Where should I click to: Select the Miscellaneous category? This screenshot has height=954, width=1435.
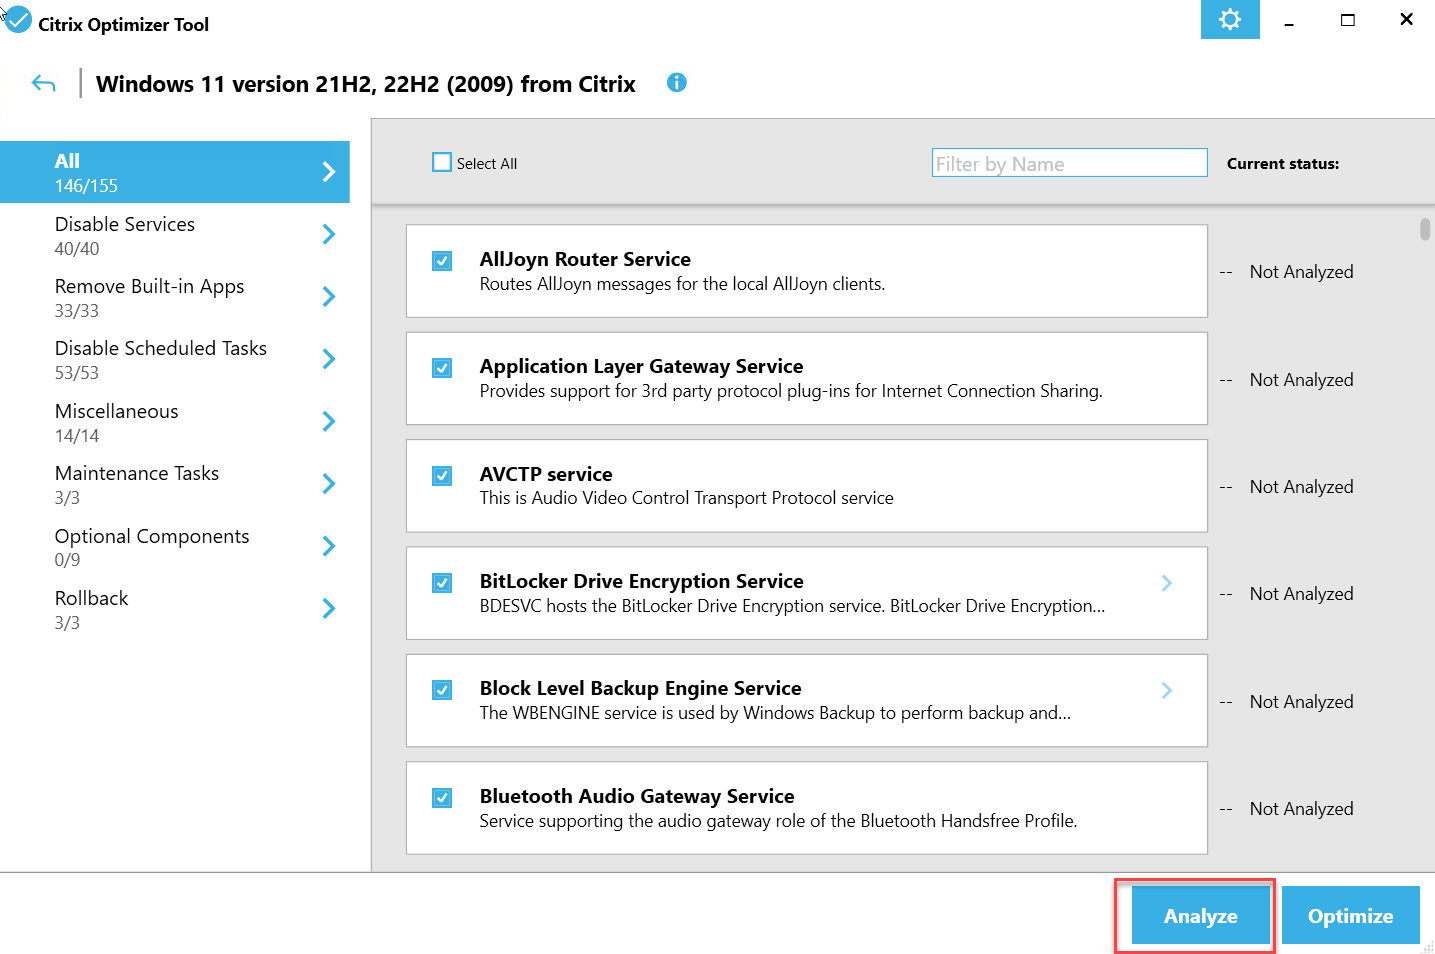click(x=117, y=422)
